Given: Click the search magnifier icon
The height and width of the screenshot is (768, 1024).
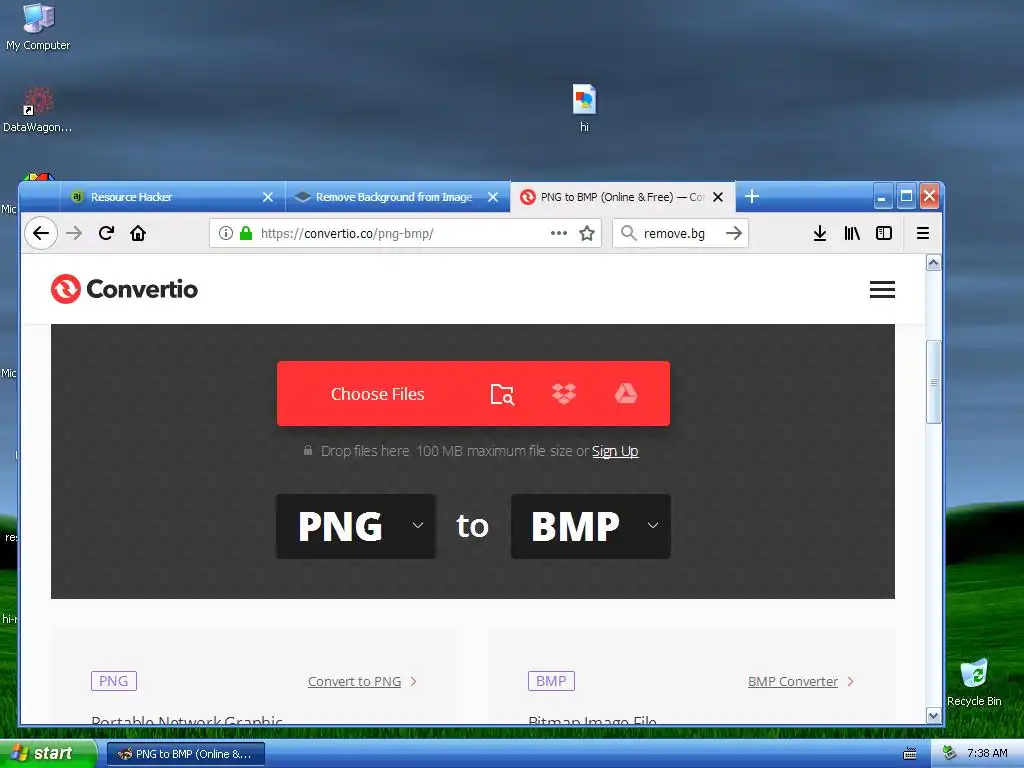Looking at the screenshot, I should (628, 233).
